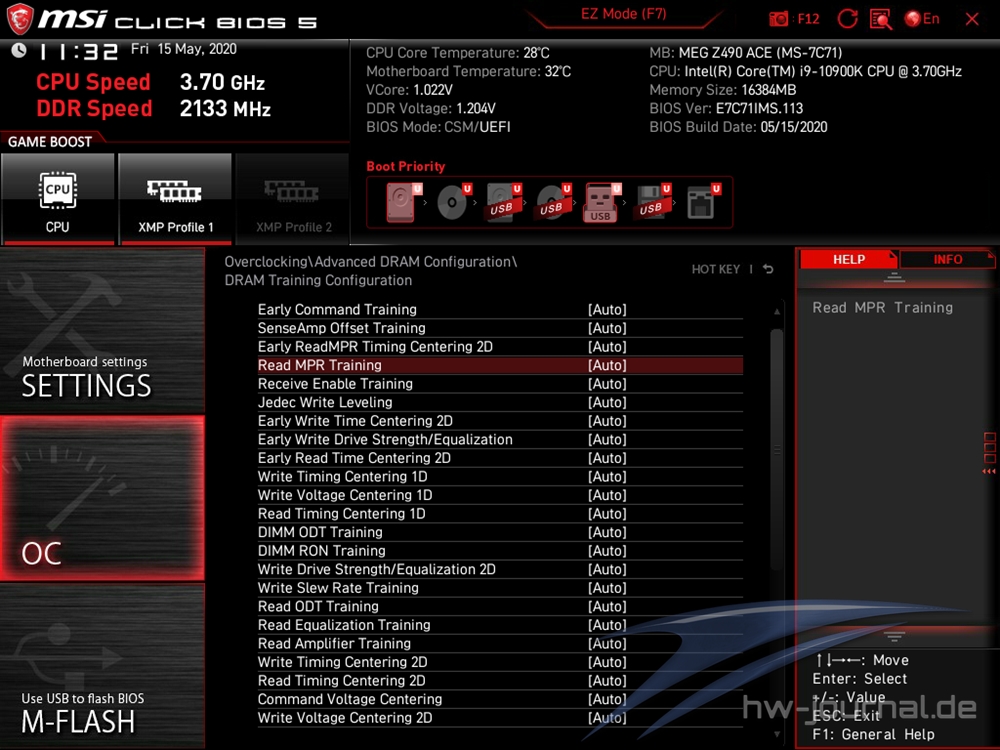Click the bottom grip handle of help panel
This screenshot has width=1000, height=750.
(894, 636)
